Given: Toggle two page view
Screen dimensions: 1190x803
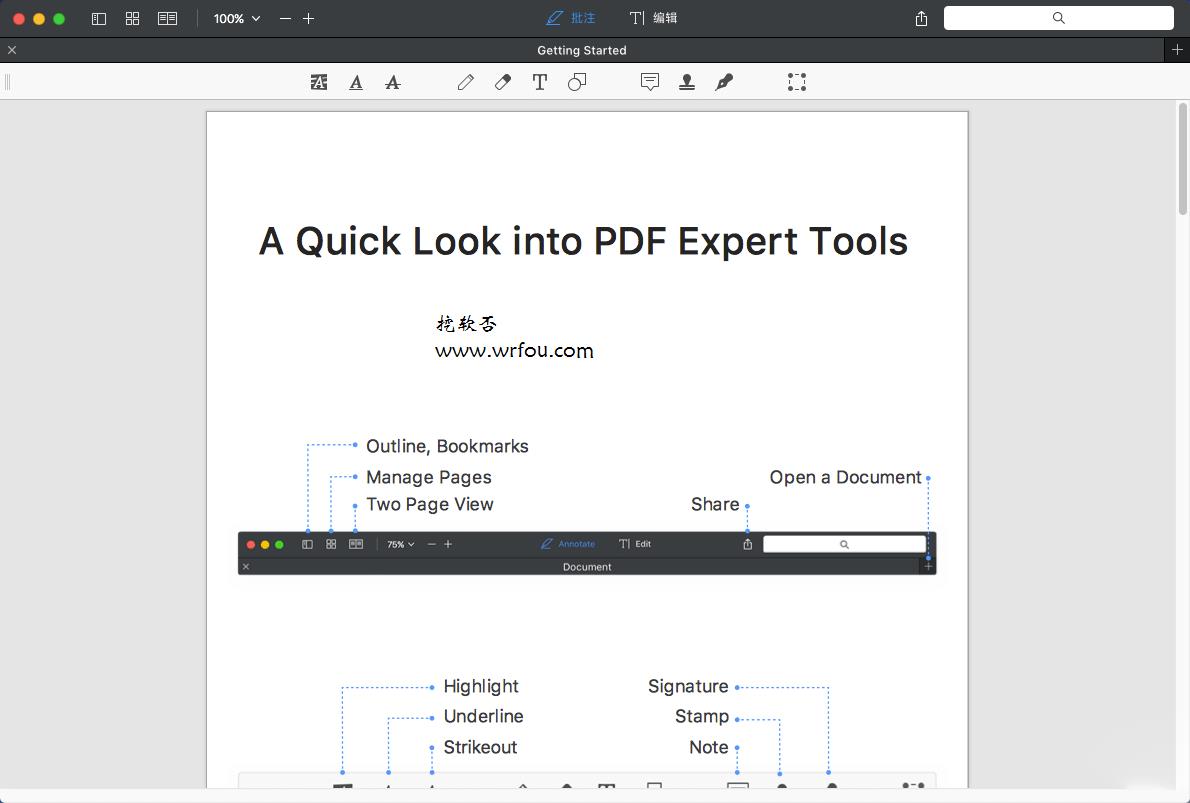Looking at the screenshot, I should [168, 19].
